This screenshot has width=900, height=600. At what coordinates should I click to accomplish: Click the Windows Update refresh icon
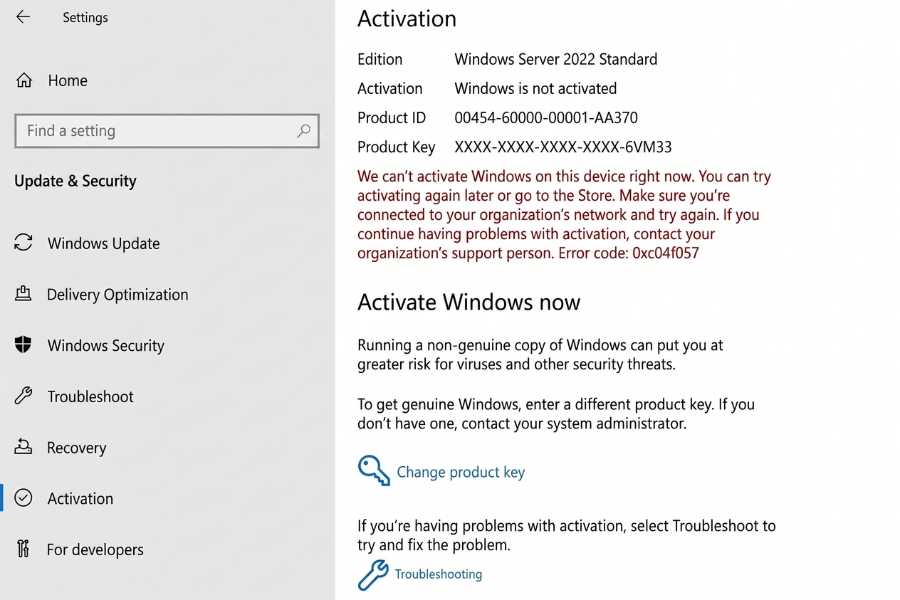click(x=24, y=243)
